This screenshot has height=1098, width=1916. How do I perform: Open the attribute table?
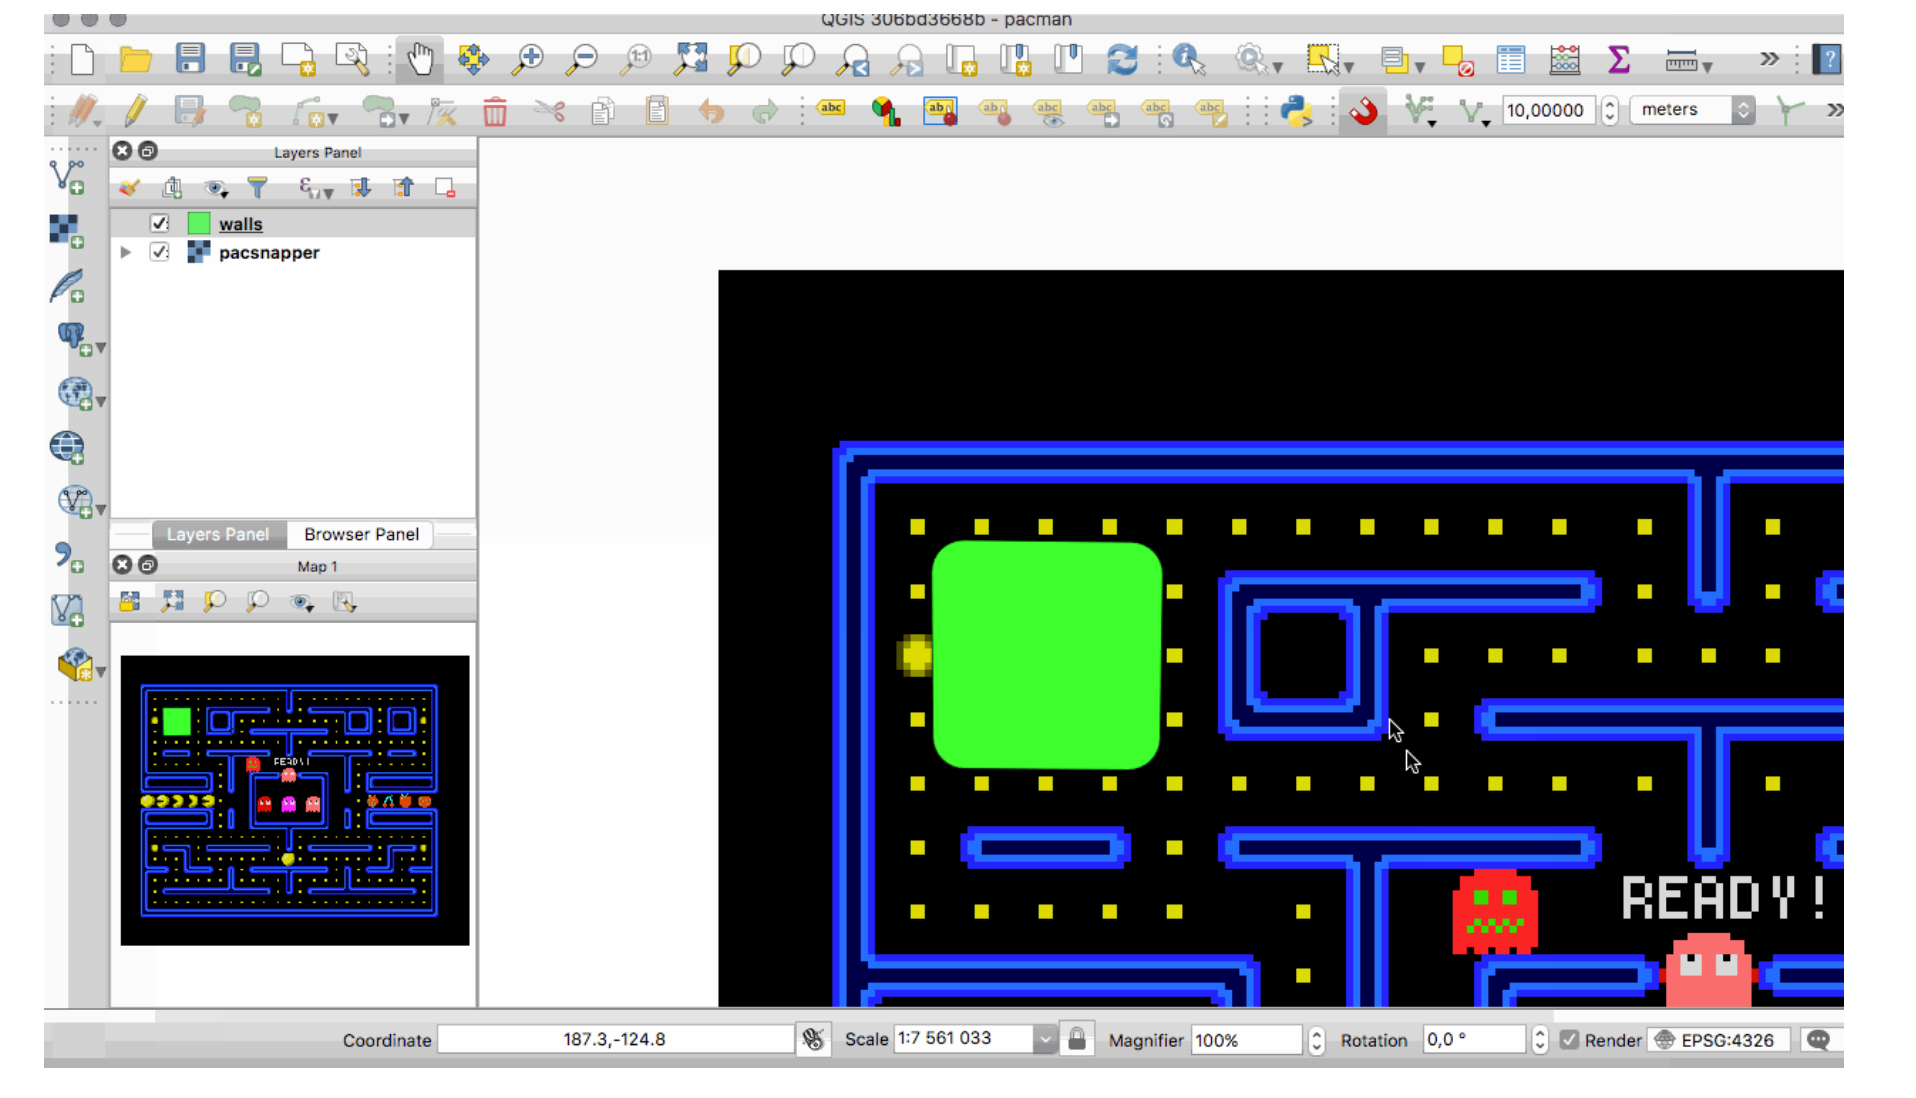tap(1511, 60)
